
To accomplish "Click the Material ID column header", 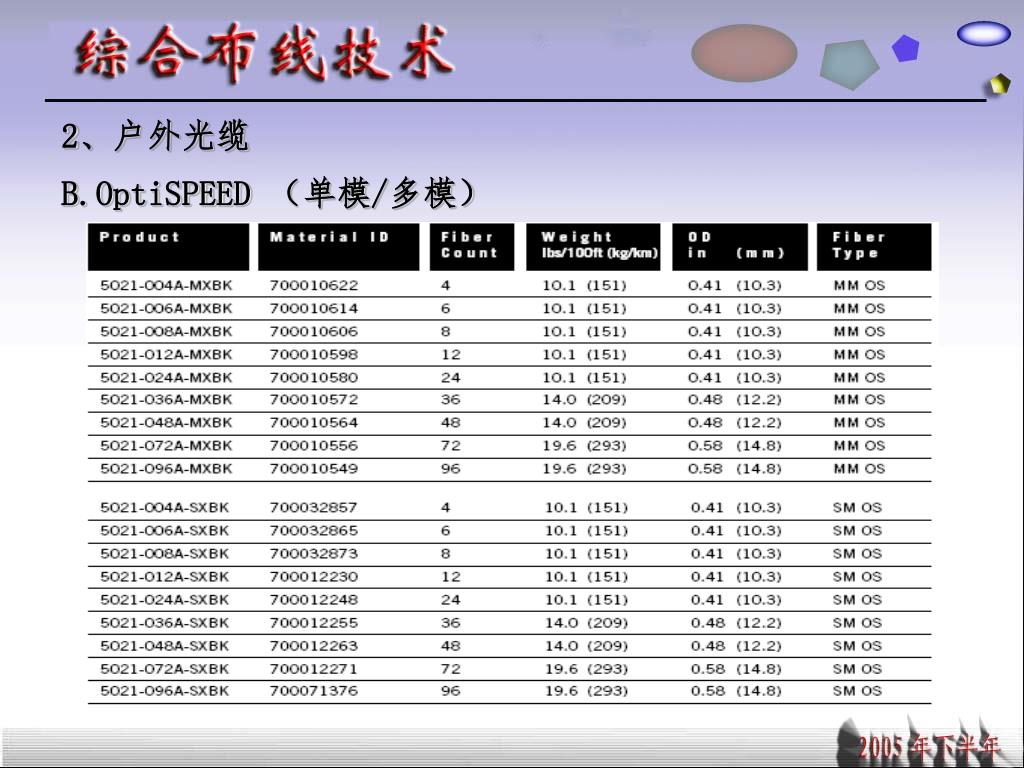I will pyautogui.click(x=338, y=247).
